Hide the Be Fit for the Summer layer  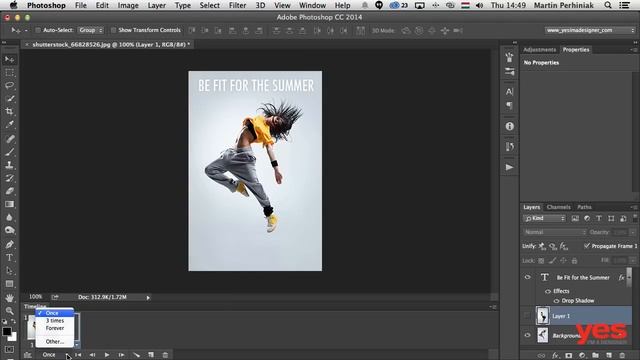click(x=527, y=278)
